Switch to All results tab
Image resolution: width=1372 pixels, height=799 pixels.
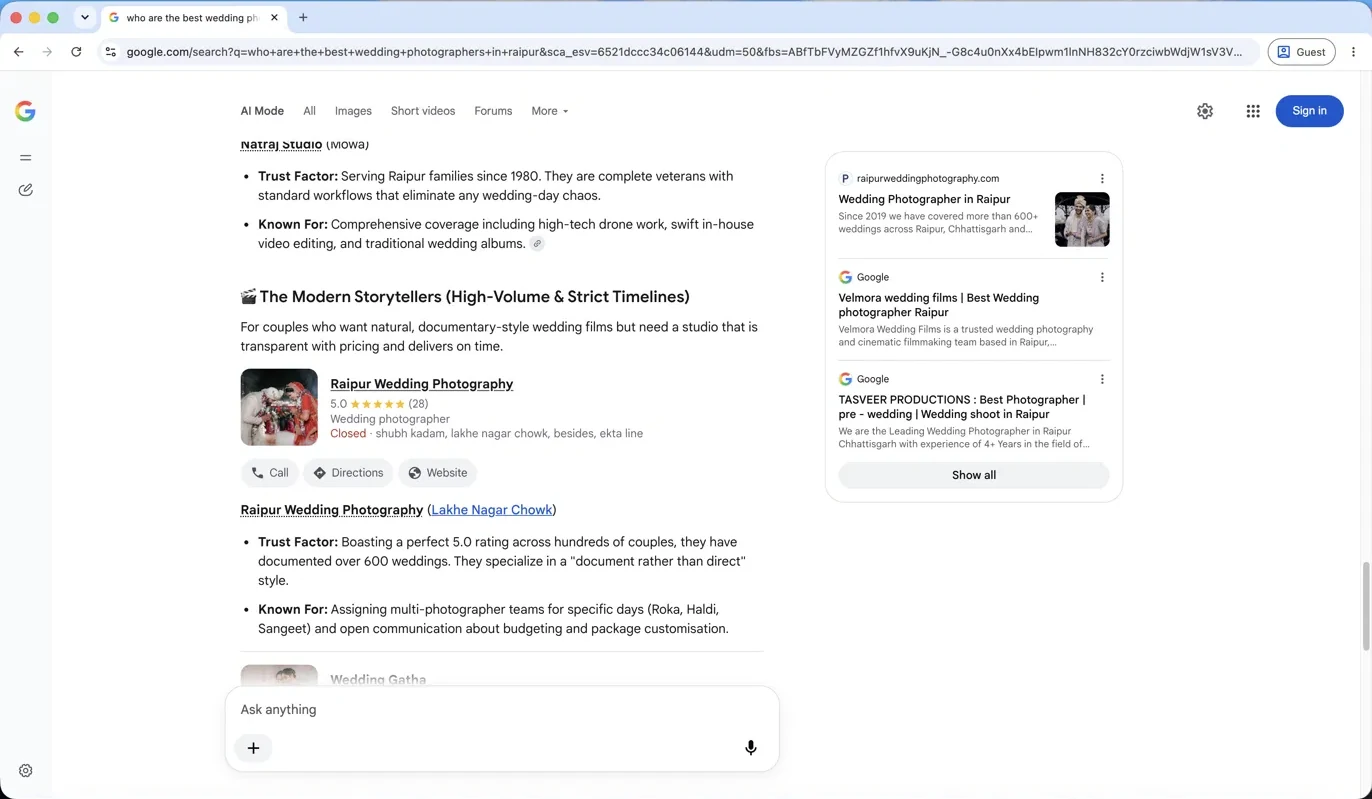(x=309, y=111)
